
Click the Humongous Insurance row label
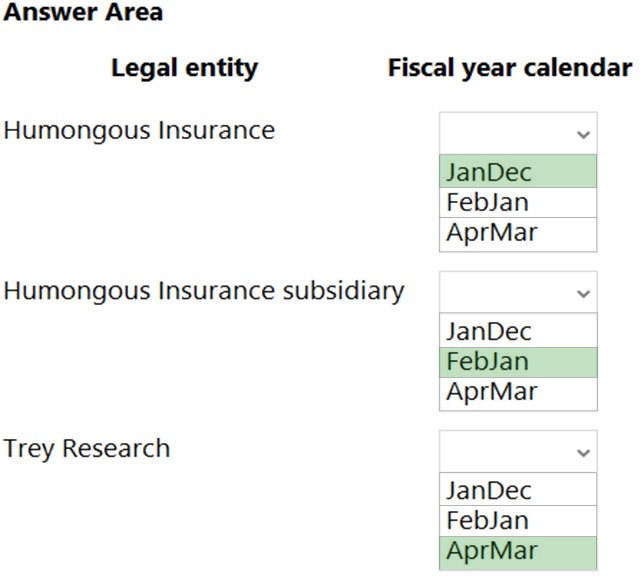pyautogui.click(x=139, y=131)
